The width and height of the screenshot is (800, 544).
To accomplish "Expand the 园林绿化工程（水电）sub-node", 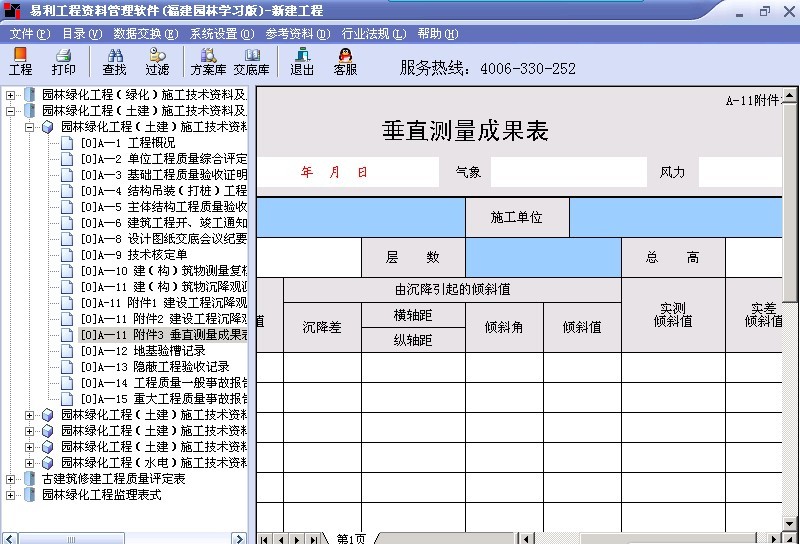I will [x=29, y=463].
